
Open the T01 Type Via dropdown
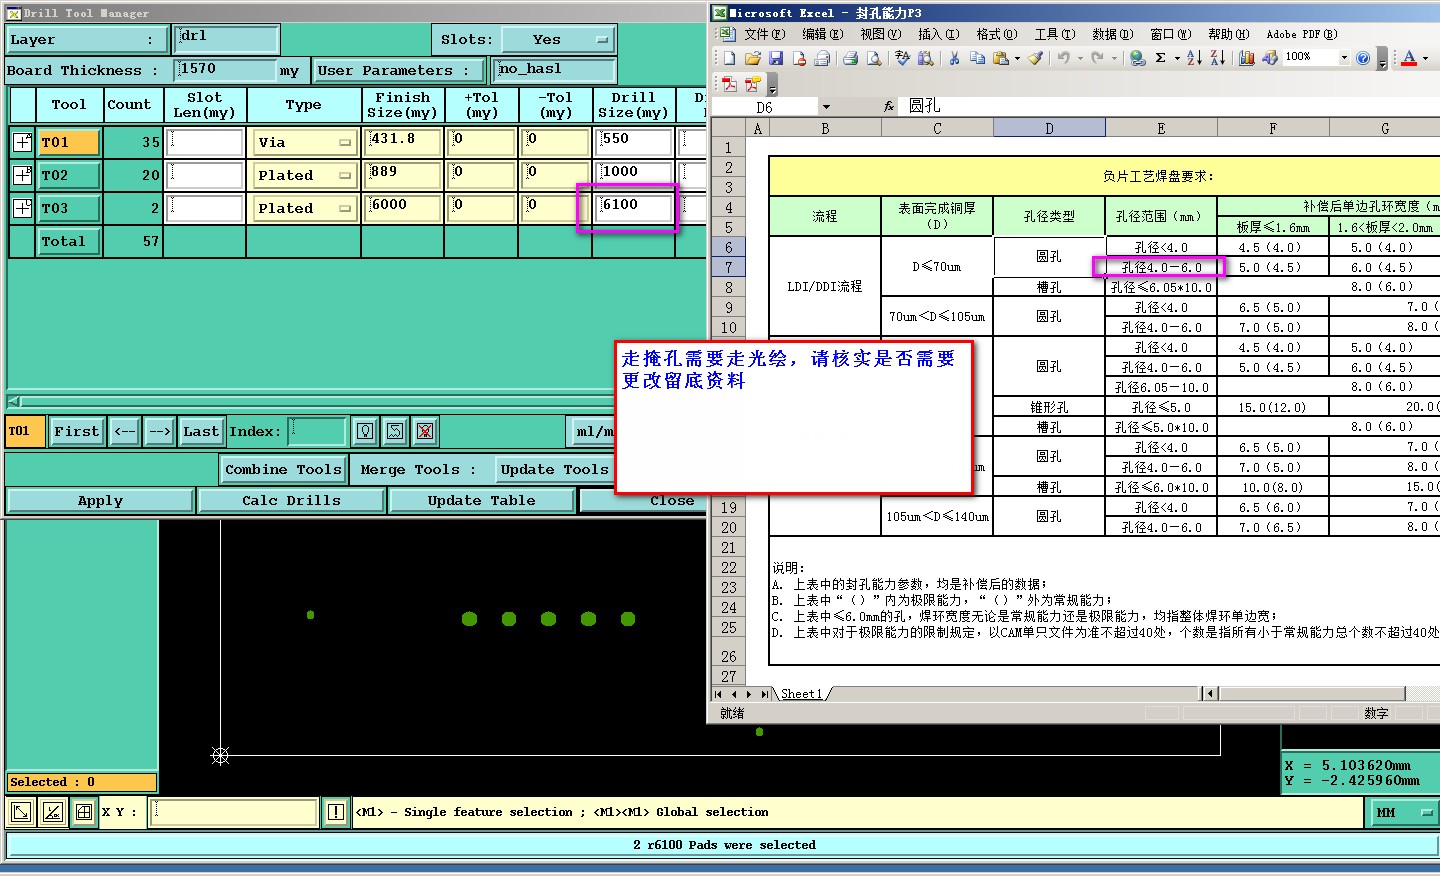[x=304, y=142]
